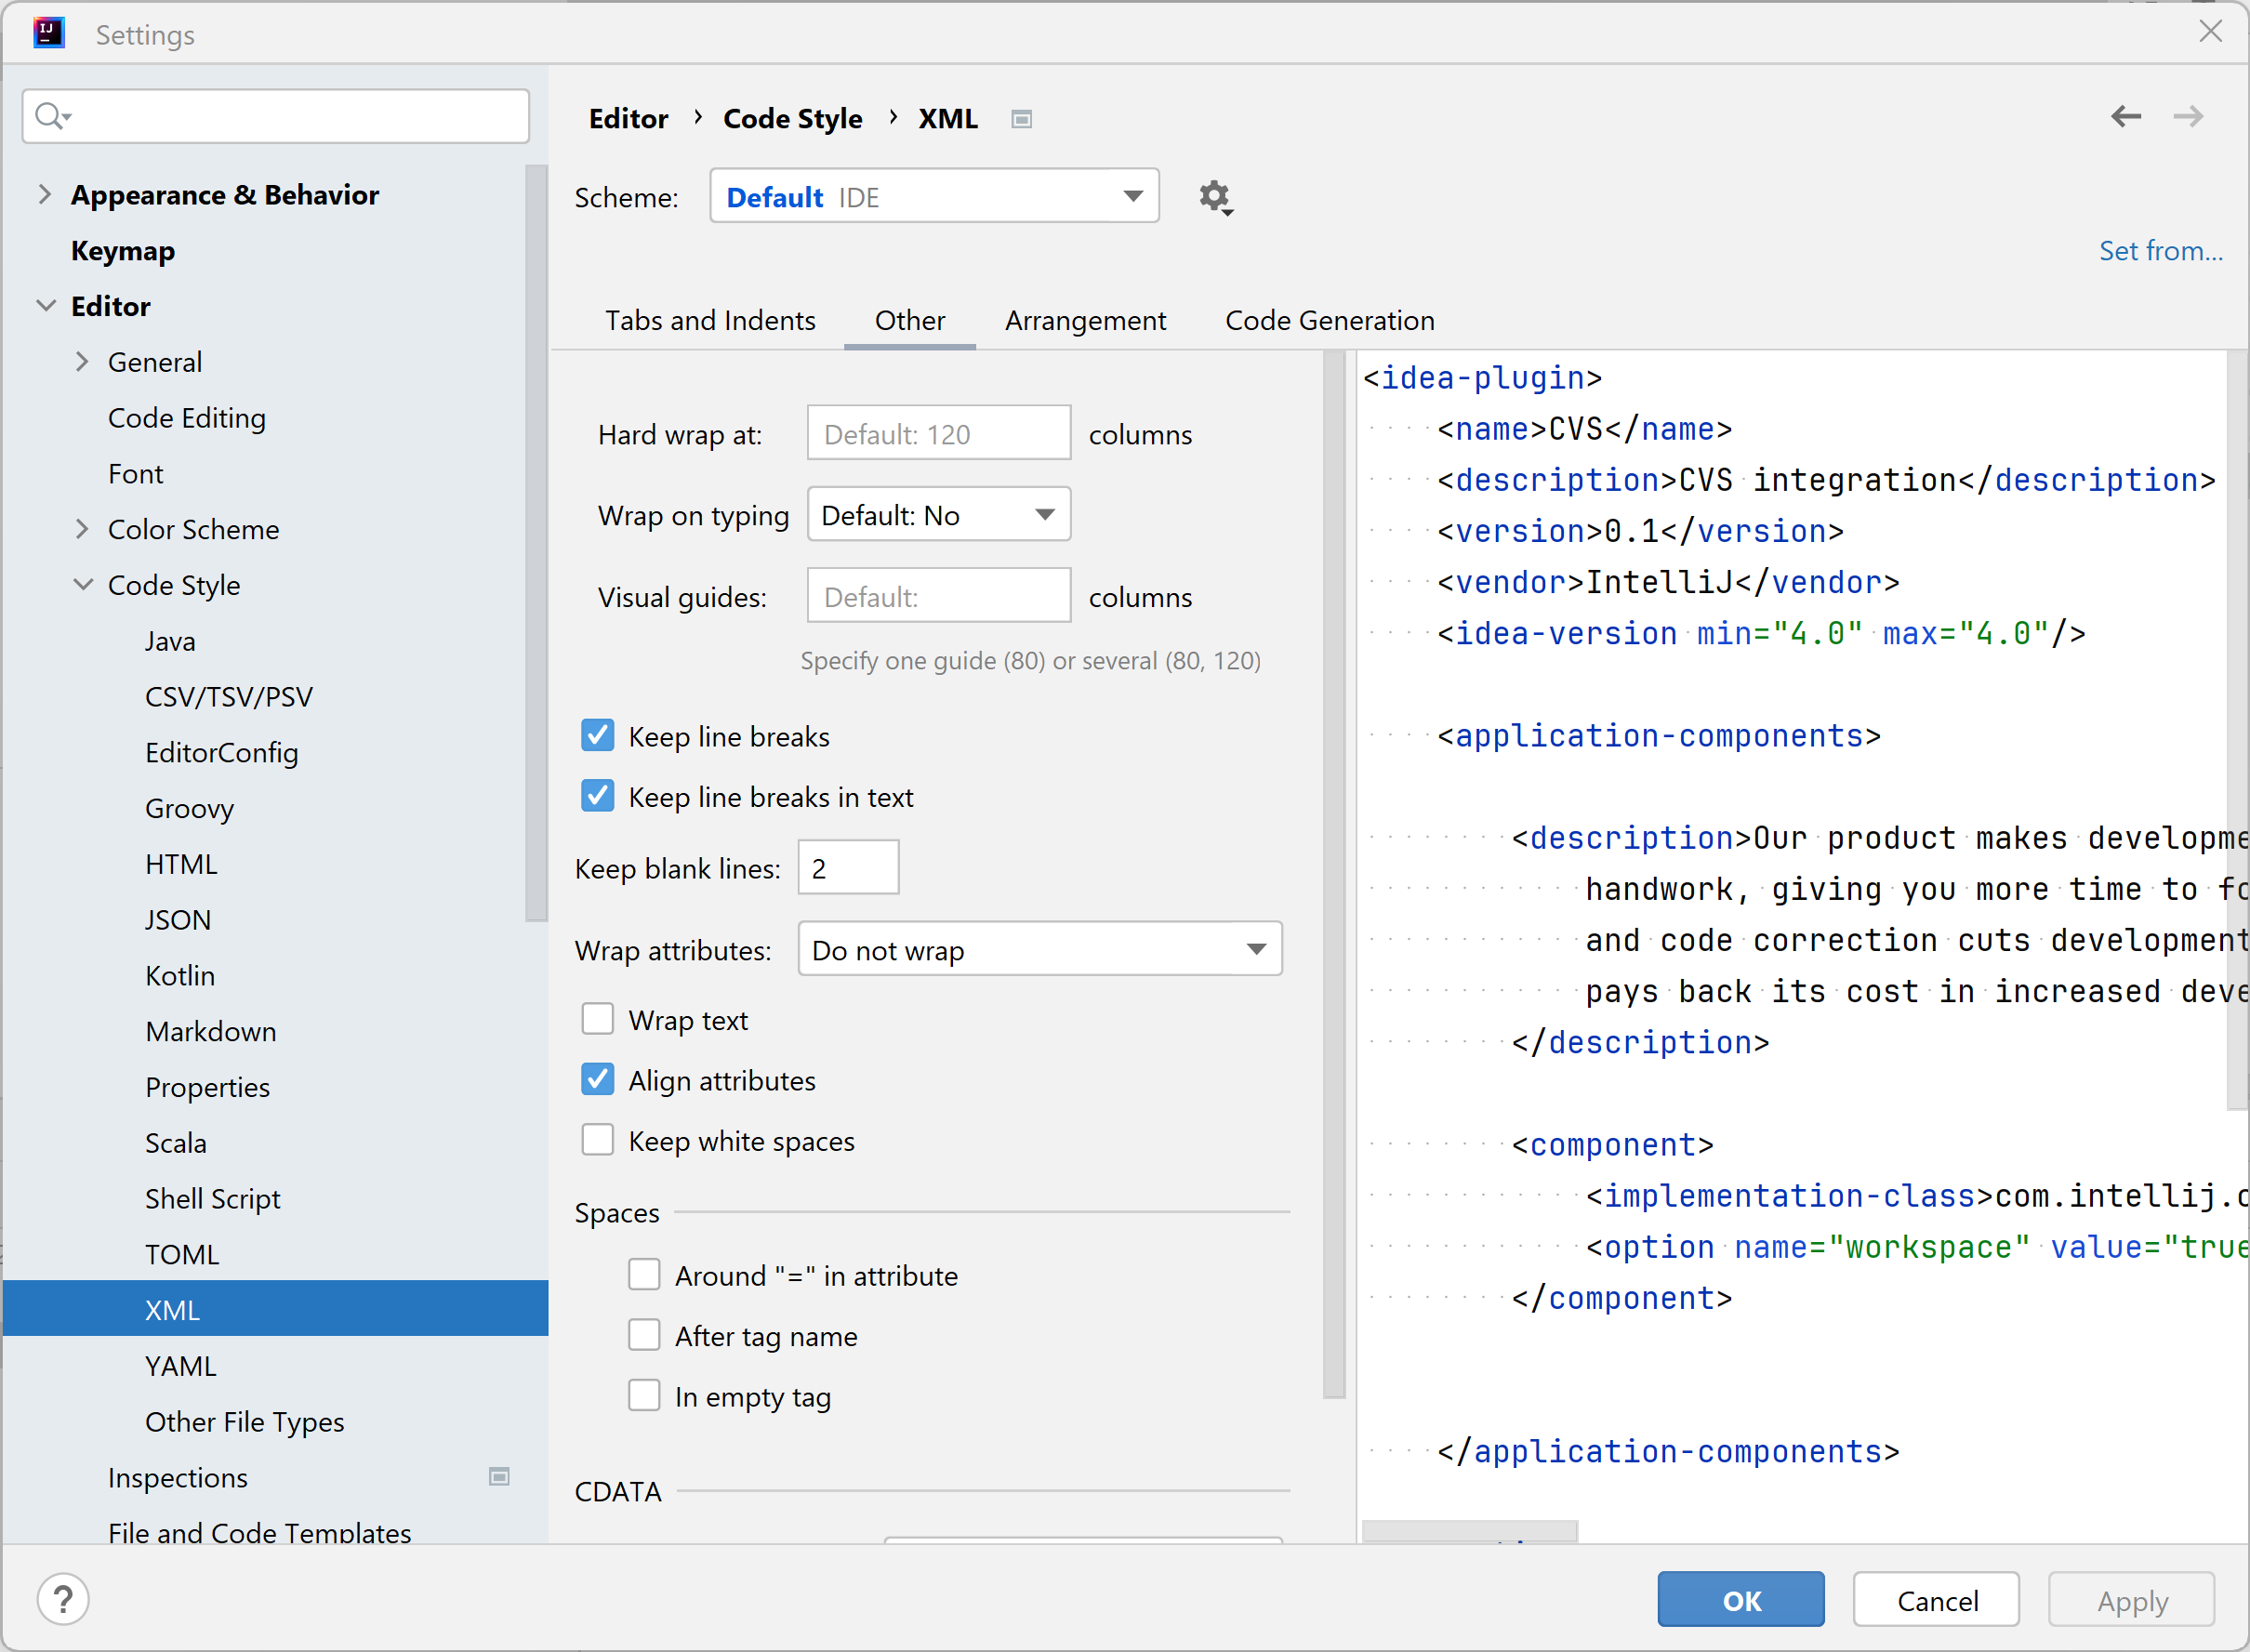Viewport: 2250px width, 1652px height.
Task: Click project-level icon next to XML breadcrumb
Action: 1021,119
